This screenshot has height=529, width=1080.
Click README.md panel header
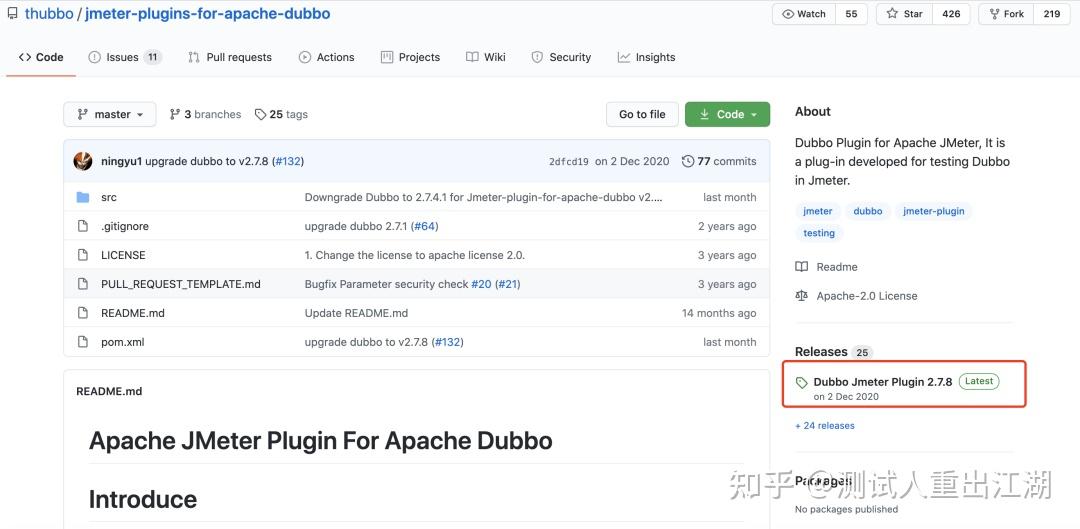point(109,391)
